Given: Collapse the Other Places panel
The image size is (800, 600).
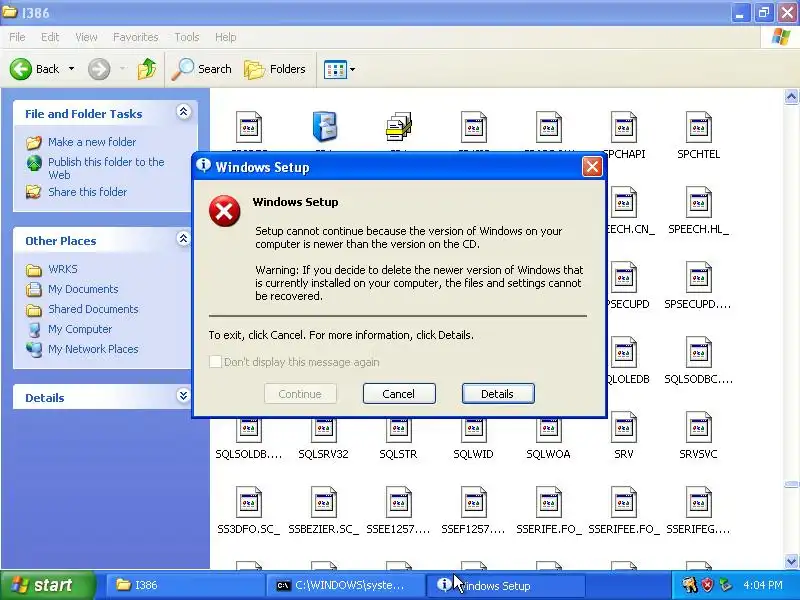Looking at the screenshot, I should [x=183, y=238].
